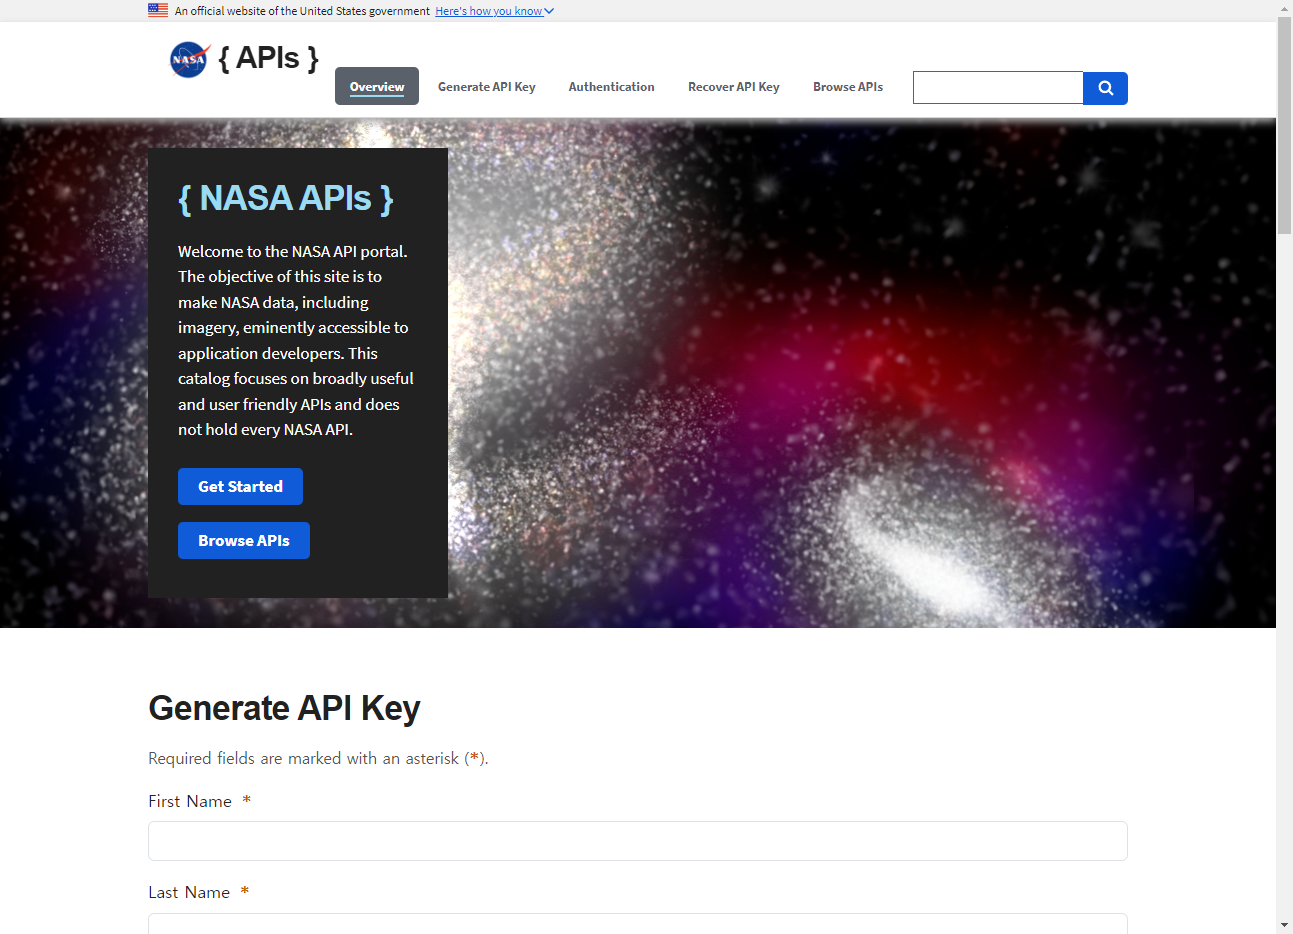
Task: Click the { NASA APIs } hero heading
Action: [286, 198]
